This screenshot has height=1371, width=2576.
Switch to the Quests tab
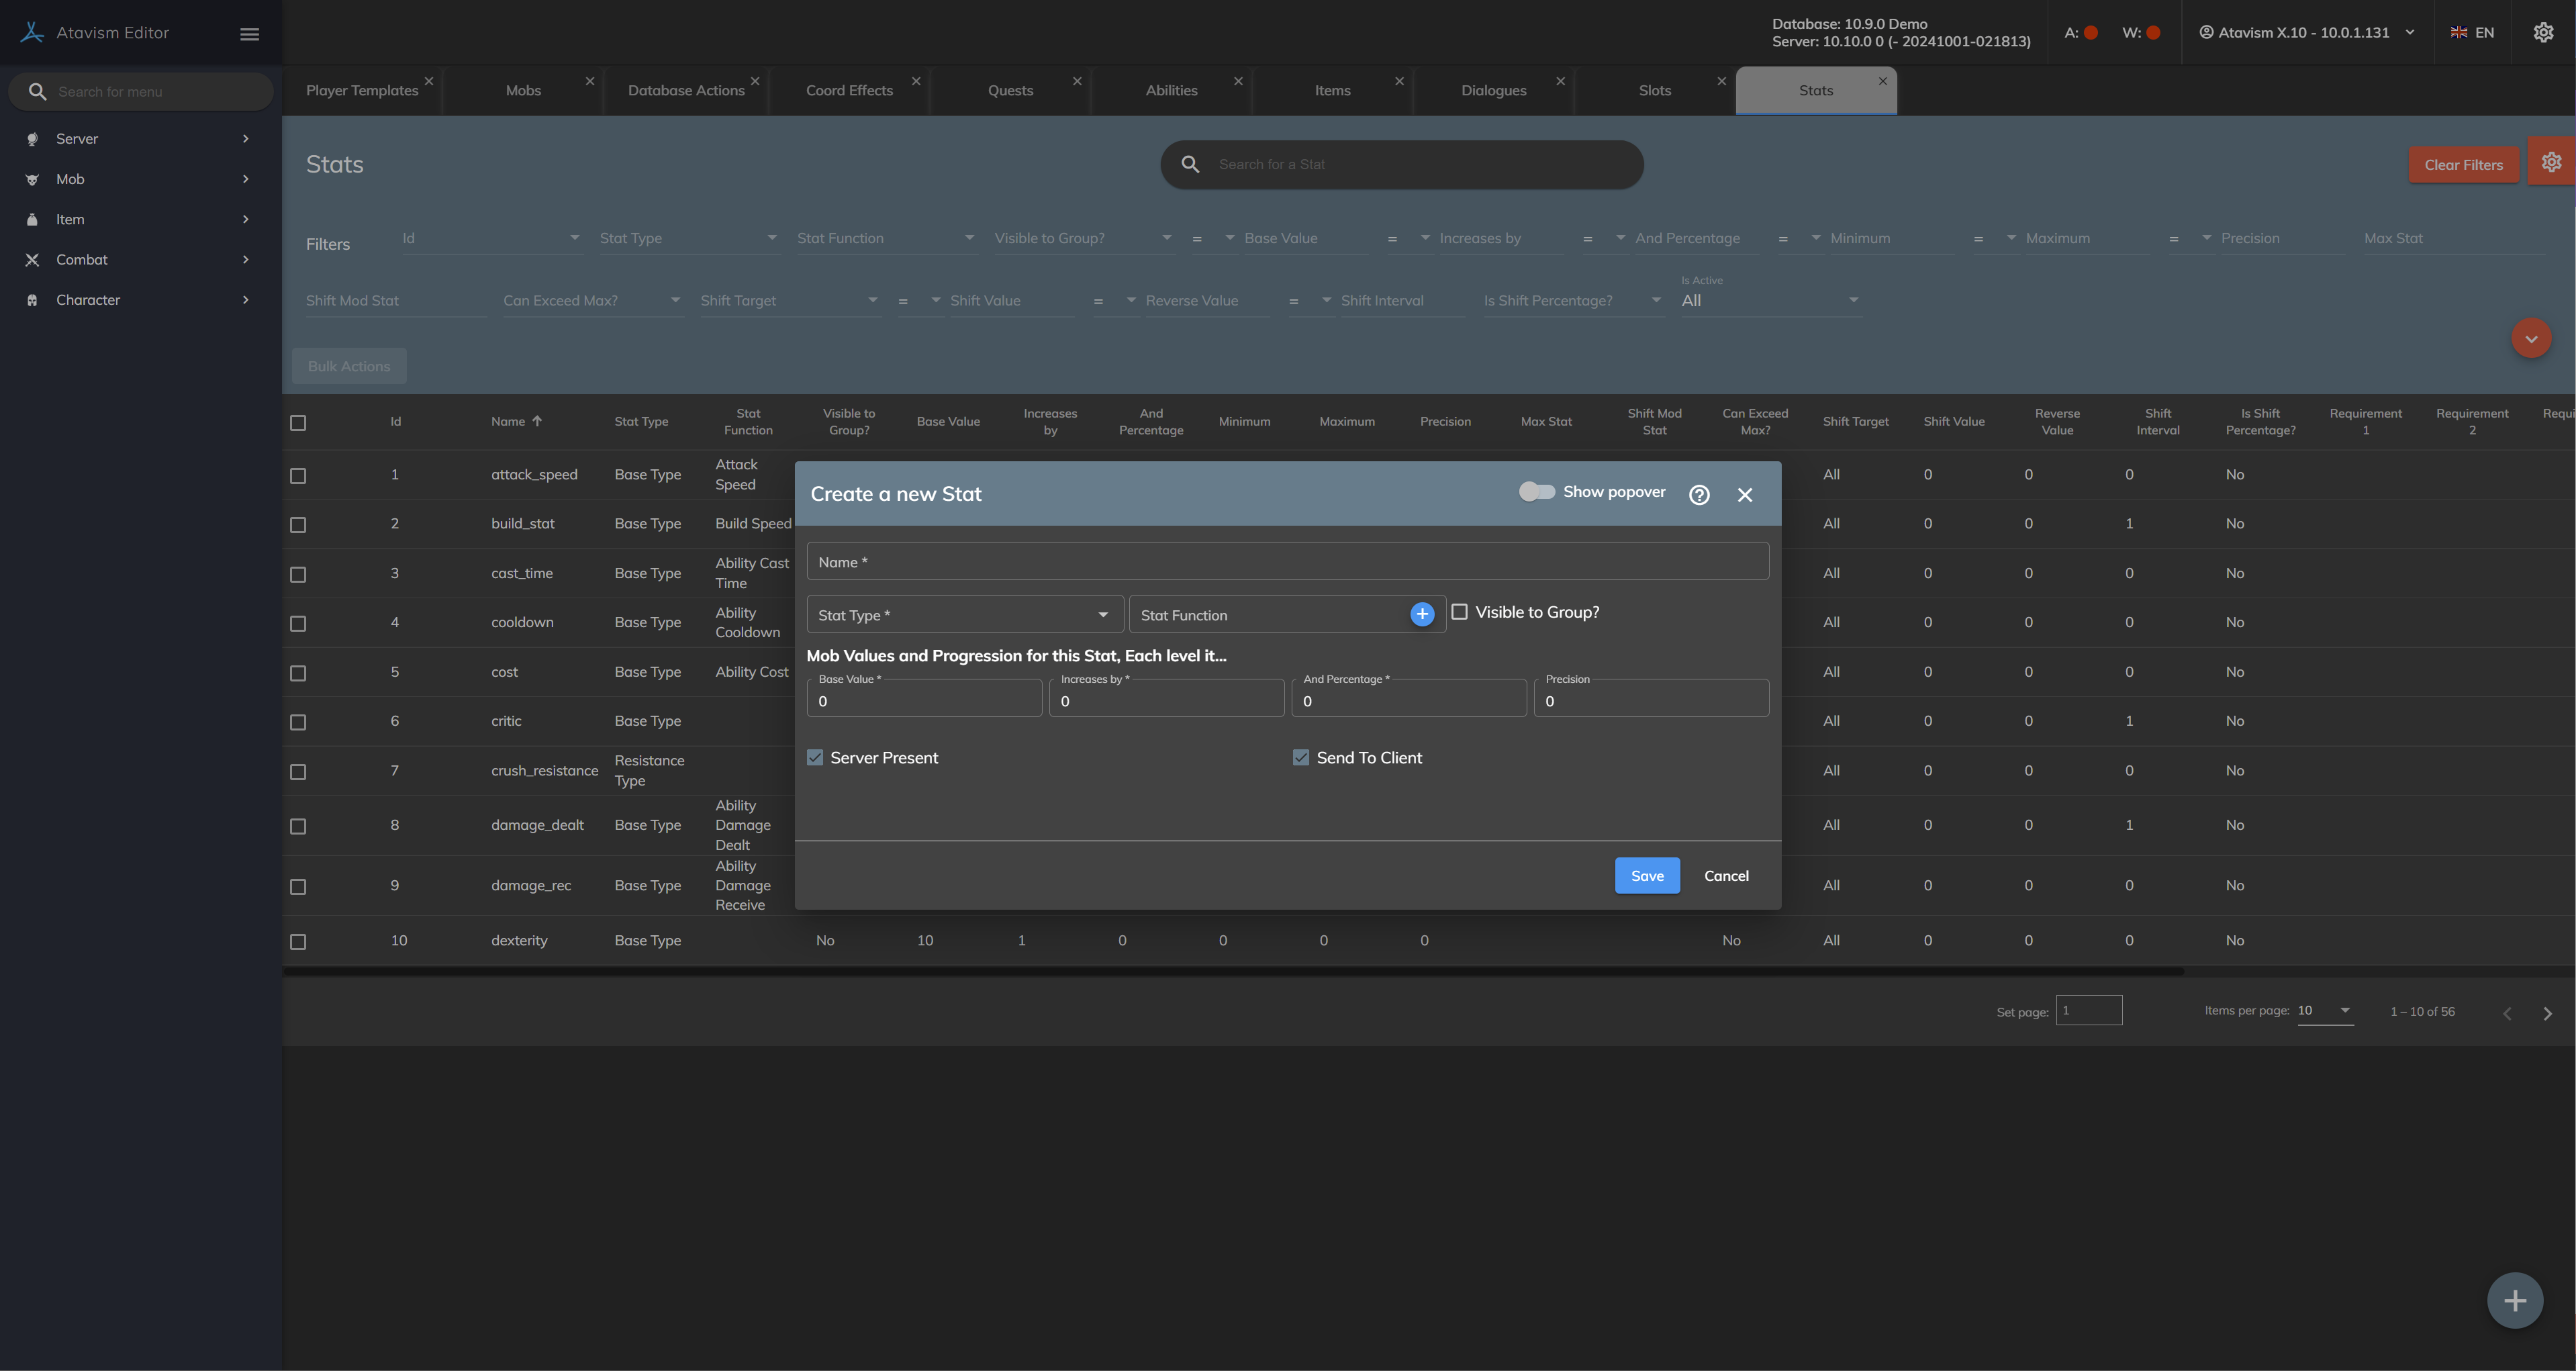(x=1010, y=91)
